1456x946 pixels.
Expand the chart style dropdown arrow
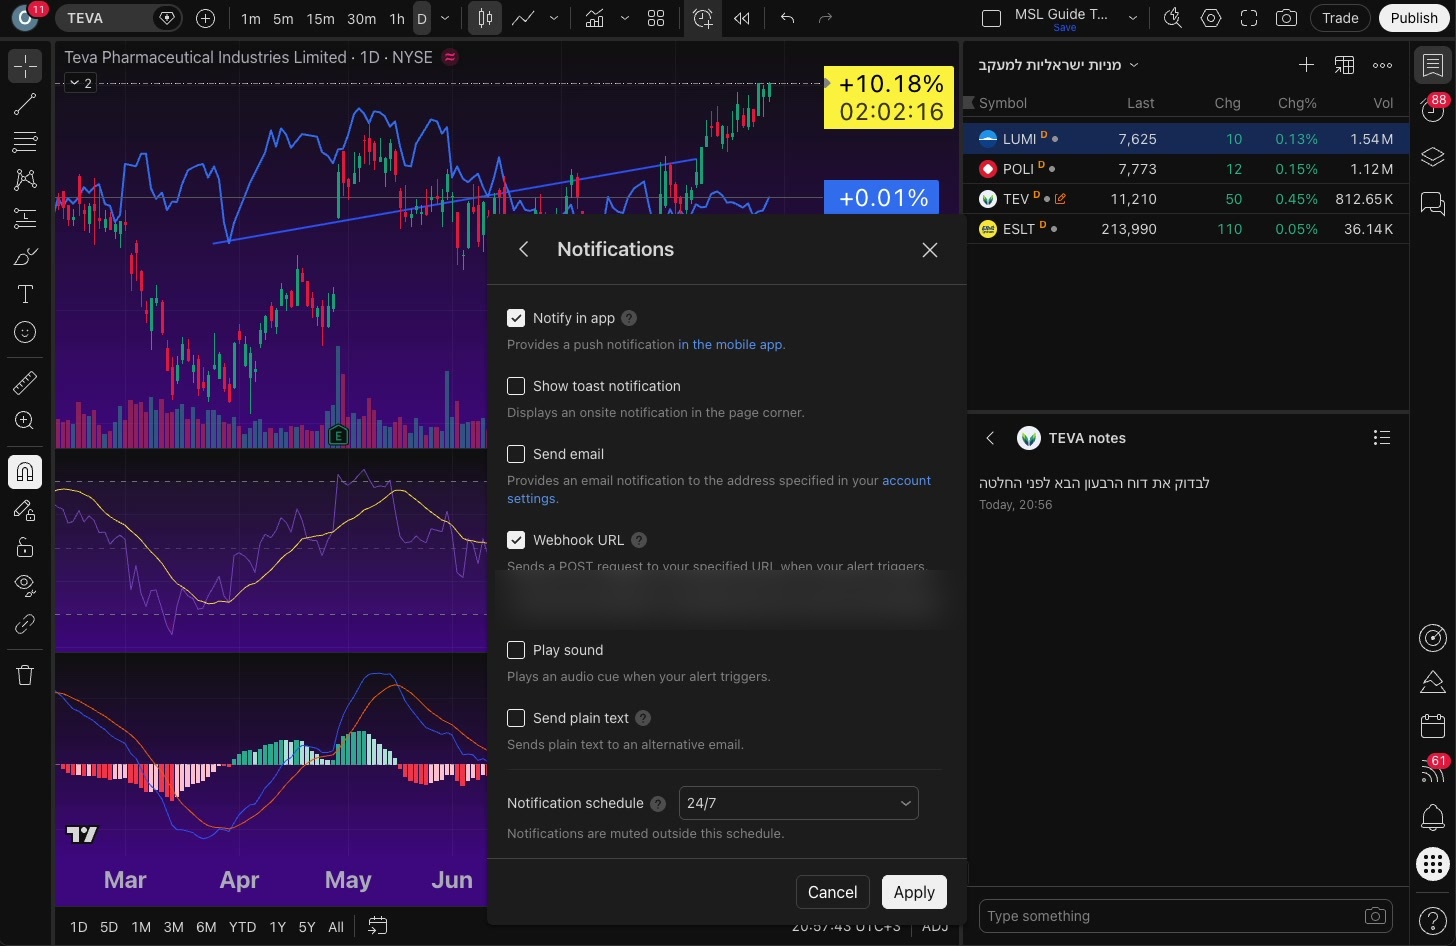coord(554,18)
